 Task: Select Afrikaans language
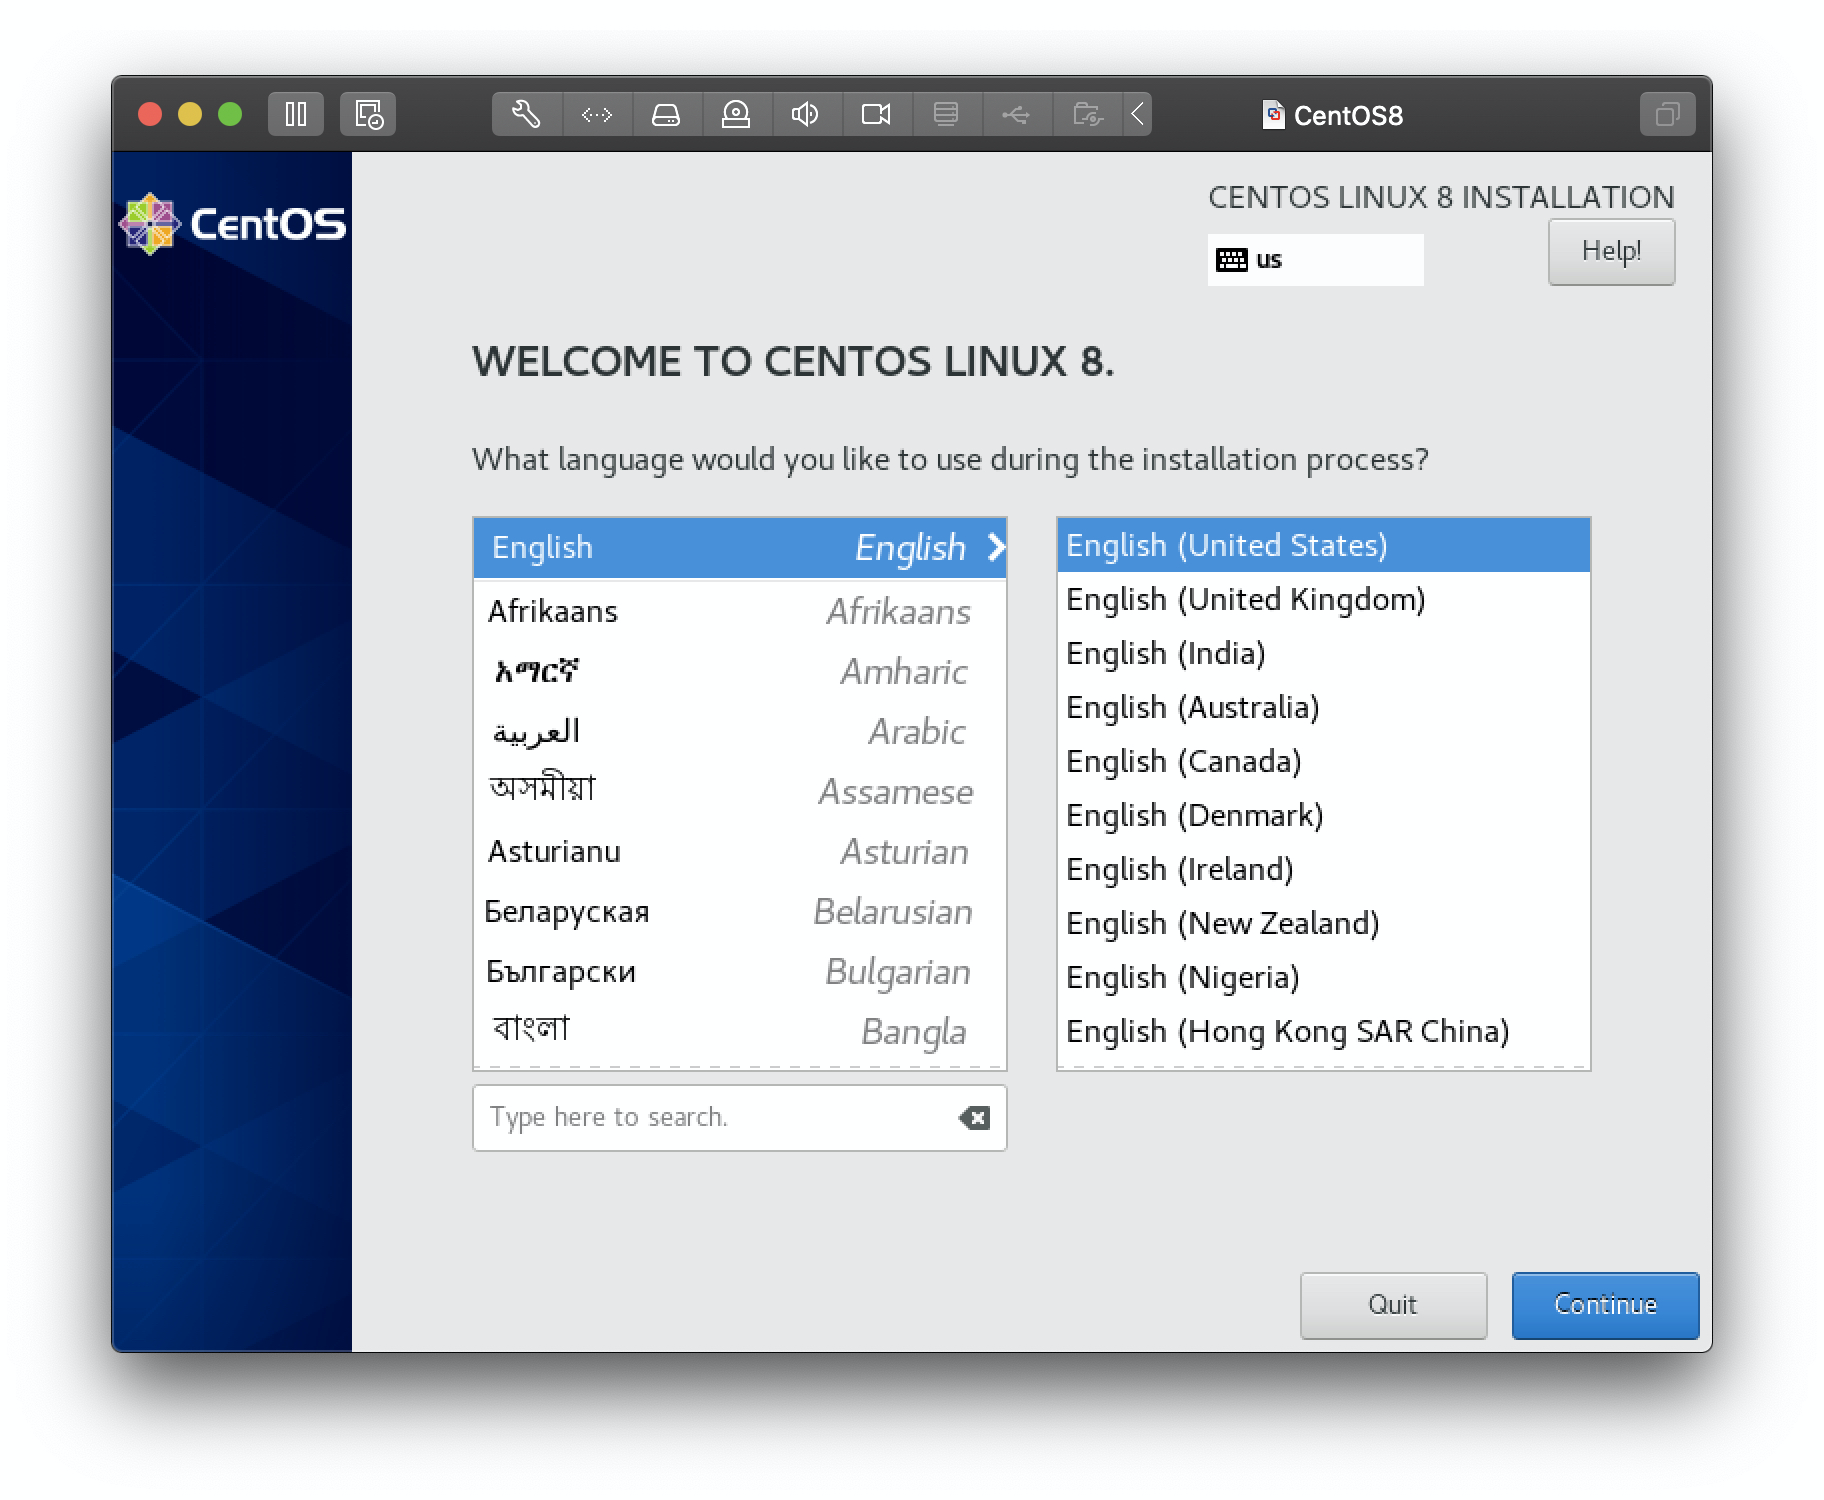[x=739, y=611]
